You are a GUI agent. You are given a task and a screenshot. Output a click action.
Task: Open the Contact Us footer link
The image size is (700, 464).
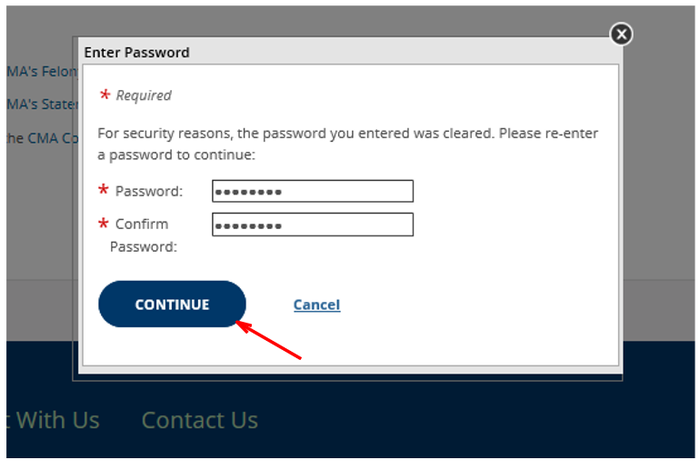coord(200,420)
